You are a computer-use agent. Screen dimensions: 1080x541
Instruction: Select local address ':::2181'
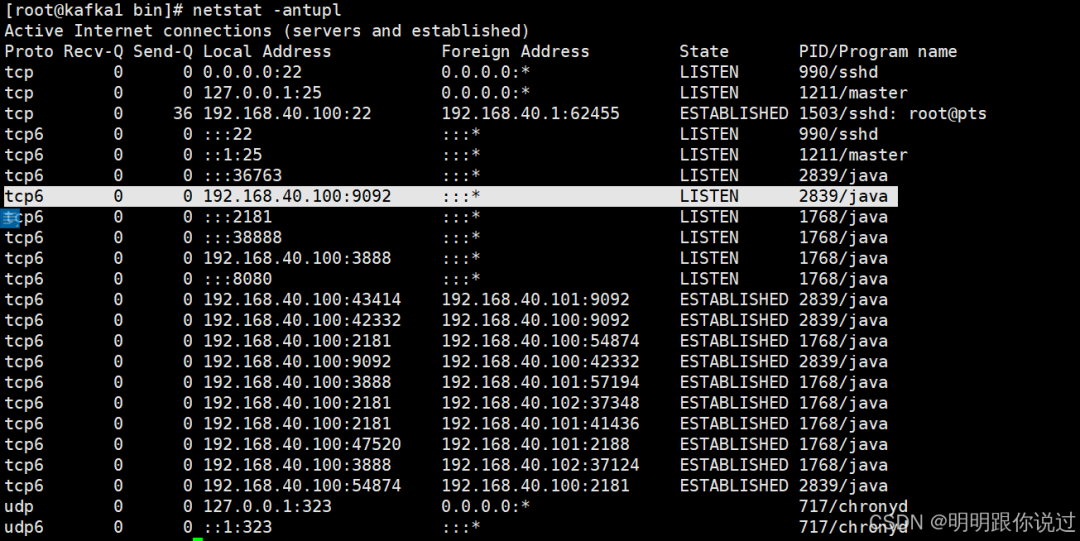pyautogui.click(x=238, y=217)
